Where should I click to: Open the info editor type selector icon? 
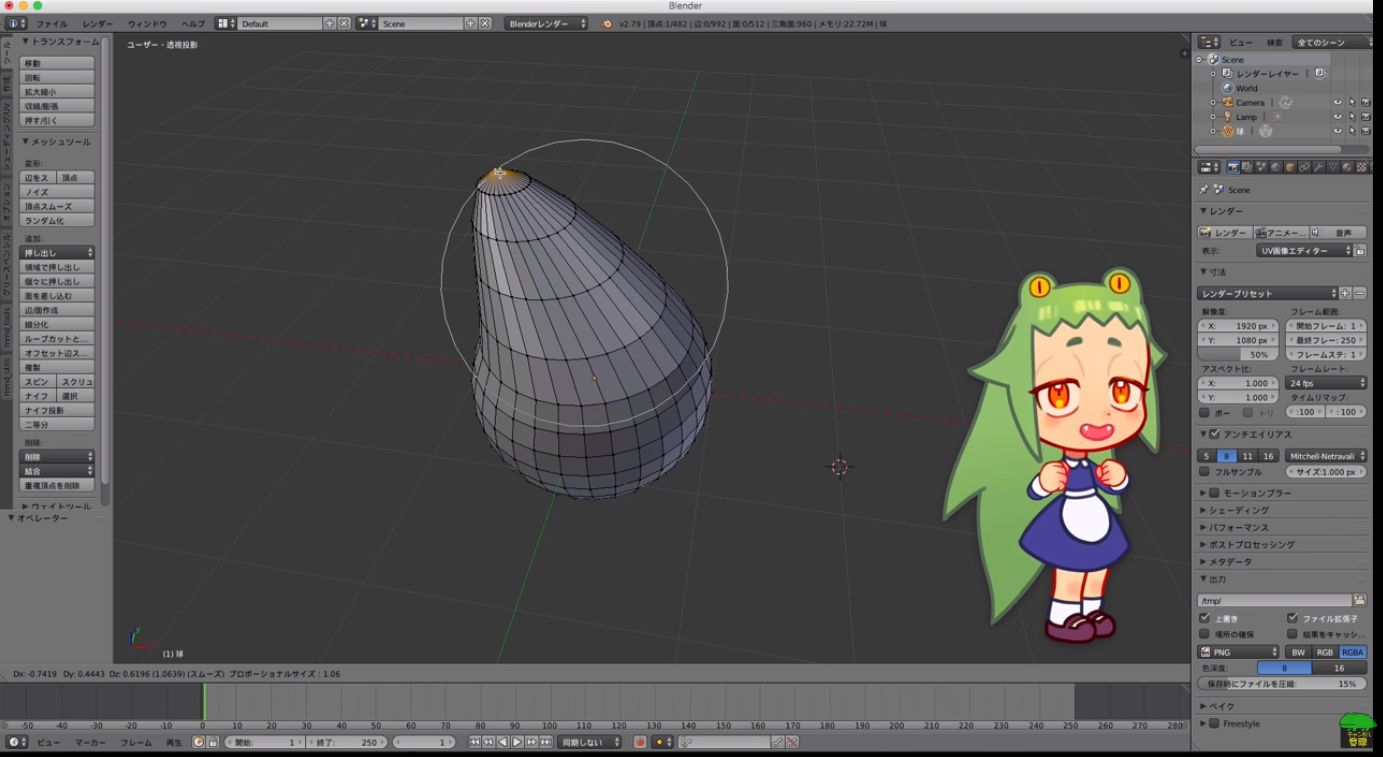17,23
